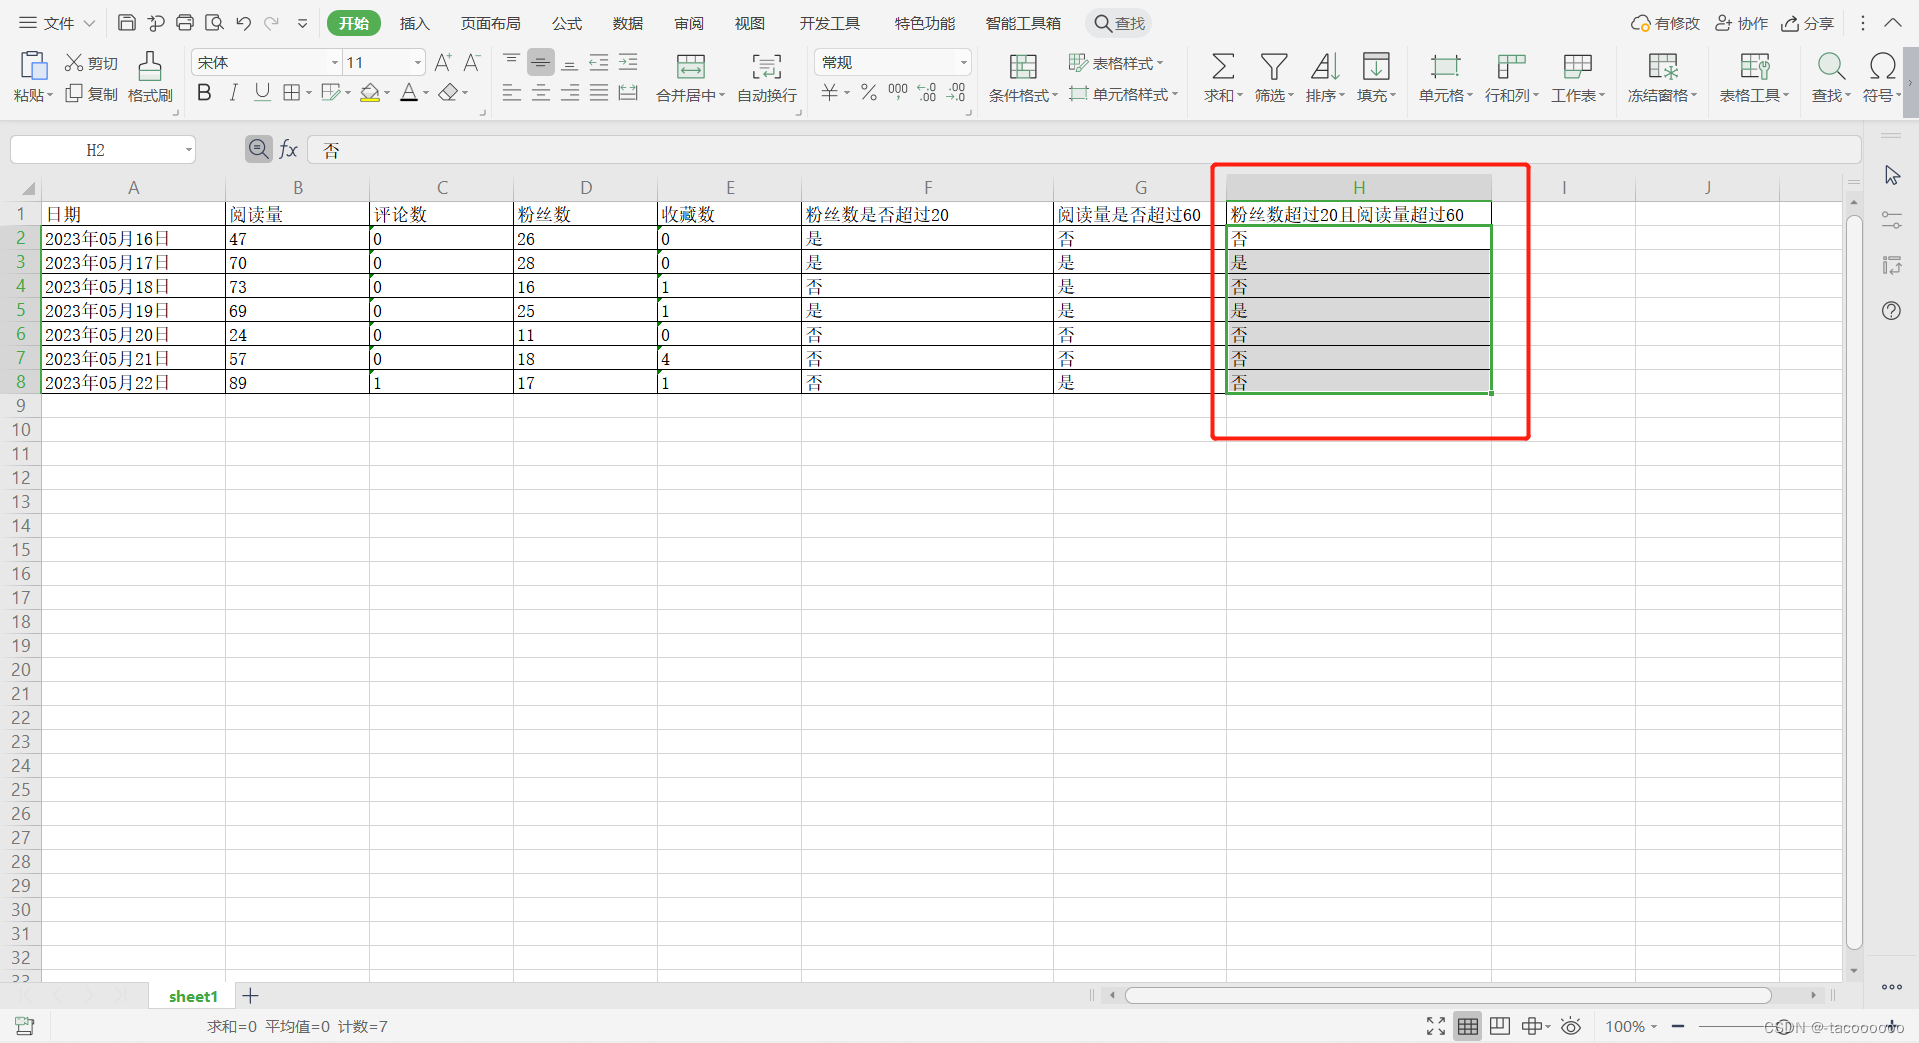Image resolution: width=1919 pixels, height=1043 pixels.
Task: Undo the last action
Action: tap(243, 23)
